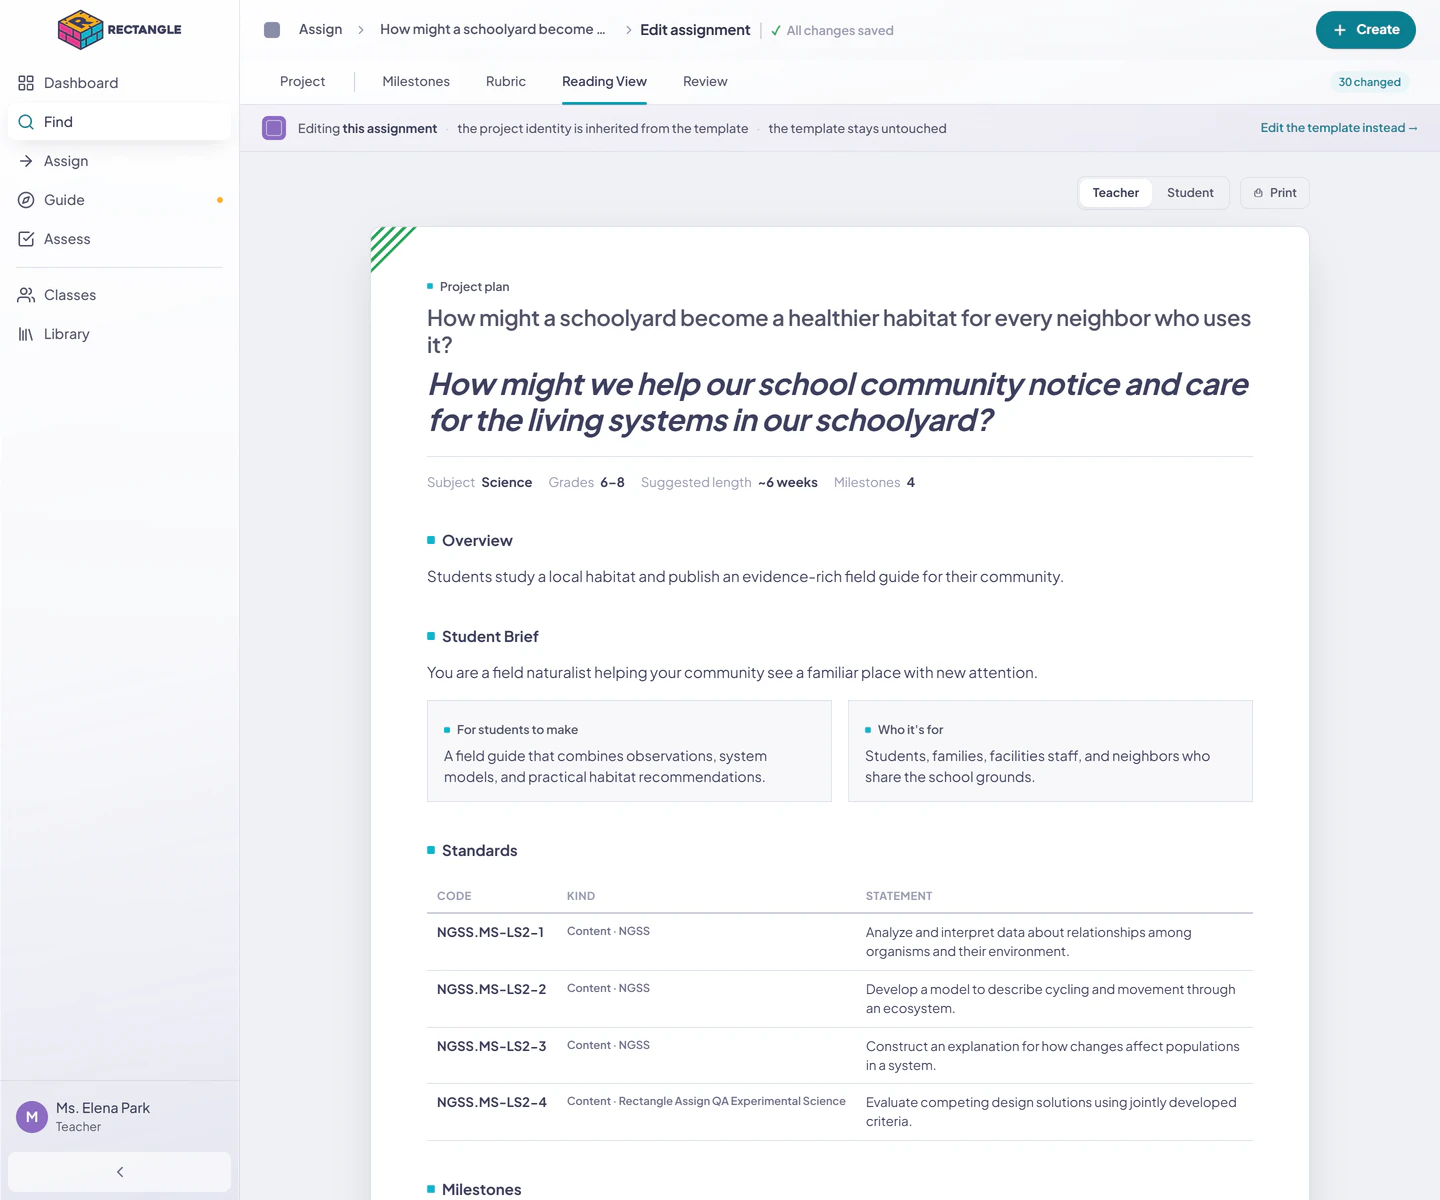Click the Assign arrow icon

coord(26,161)
